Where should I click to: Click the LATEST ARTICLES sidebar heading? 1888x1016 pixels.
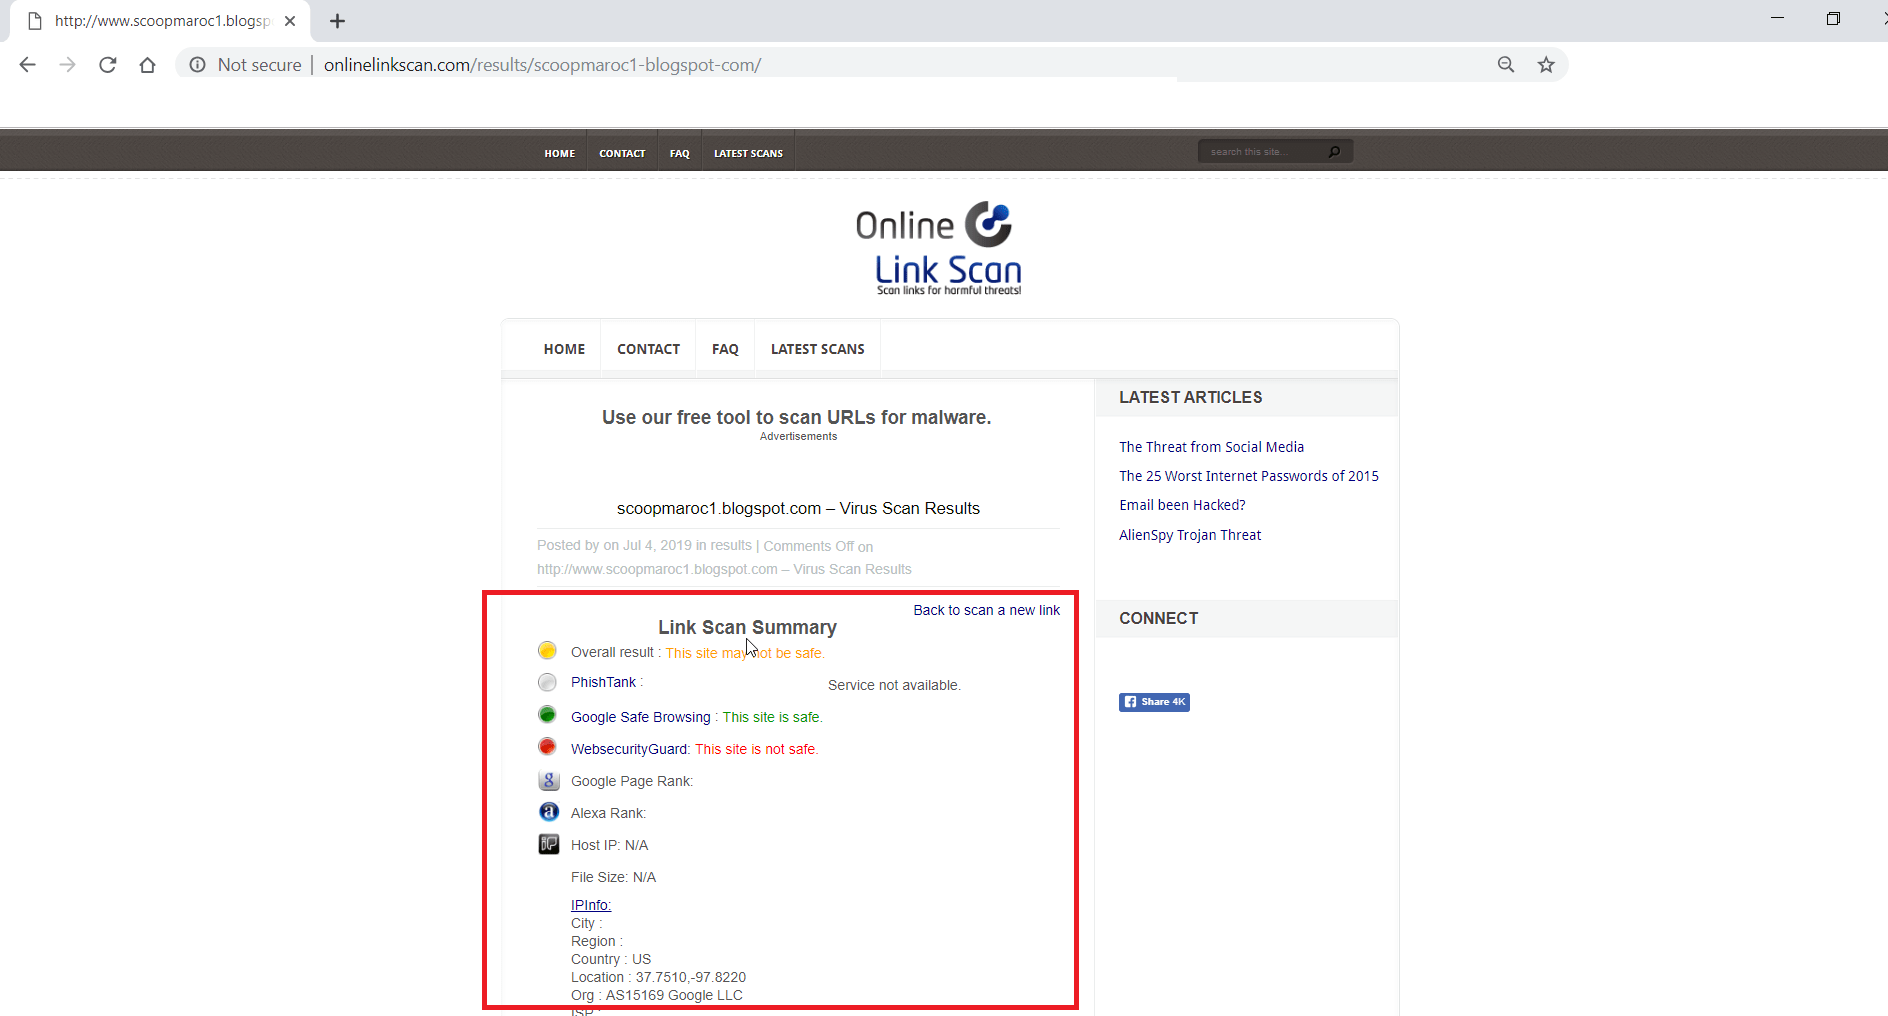tap(1190, 397)
